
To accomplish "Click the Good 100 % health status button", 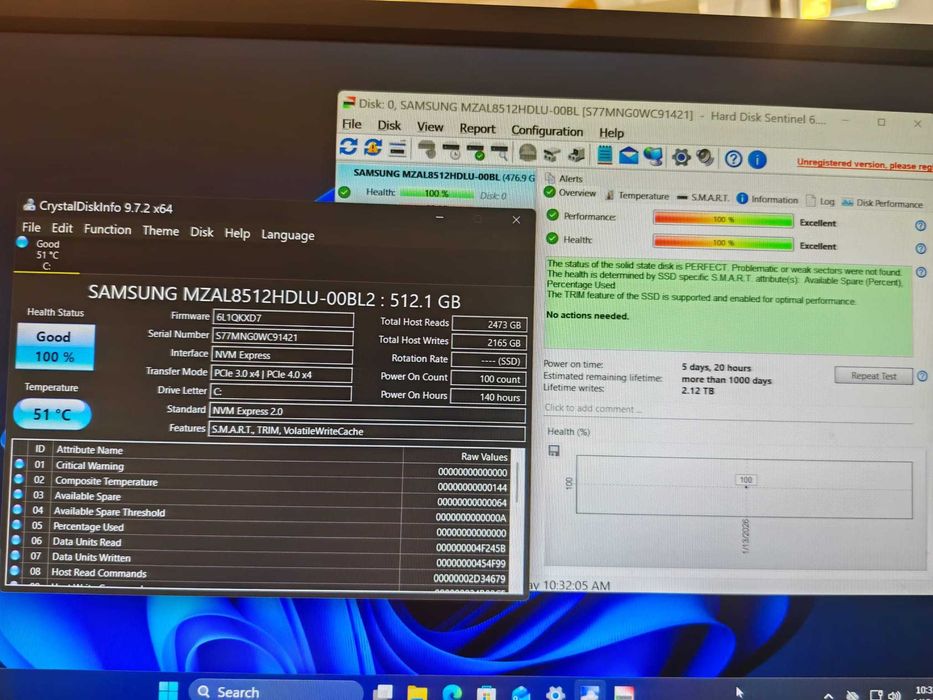I will (55, 346).
